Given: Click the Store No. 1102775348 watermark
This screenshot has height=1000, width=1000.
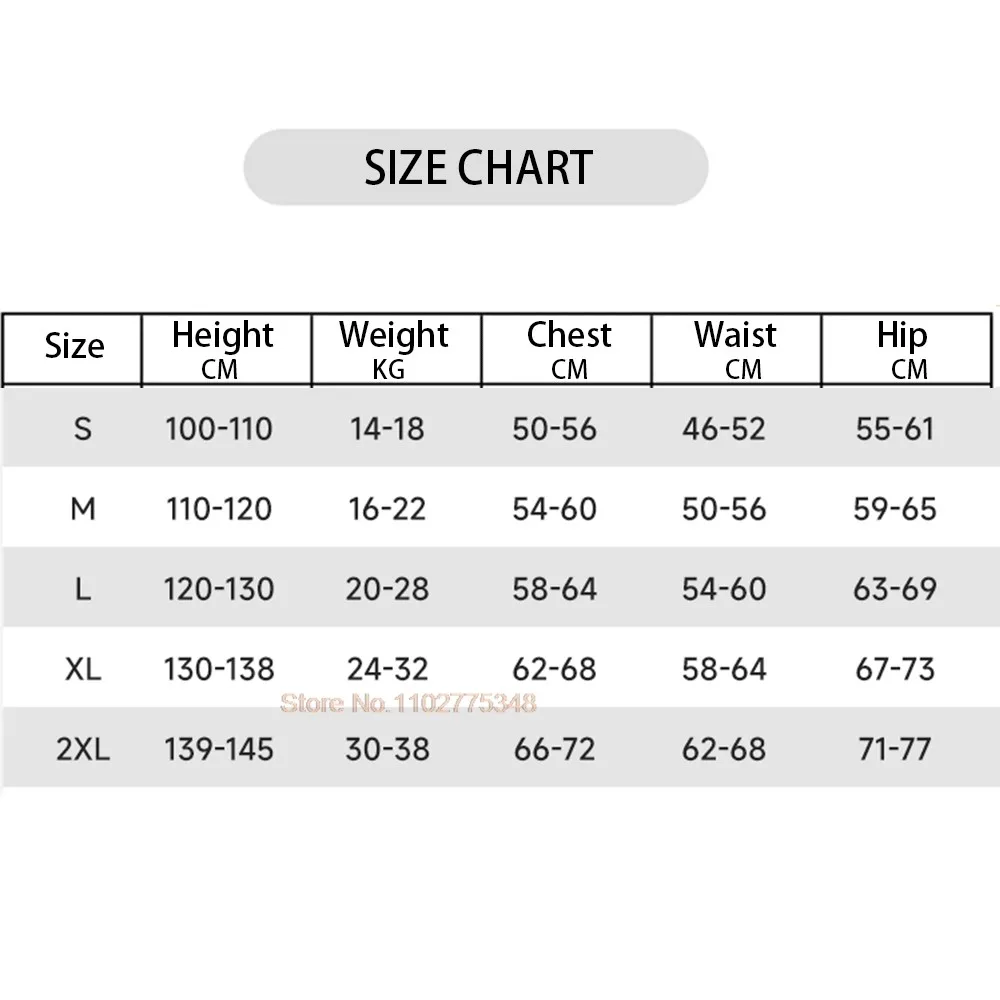Looking at the screenshot, I should pyautogui.click(x=408, y=703).
